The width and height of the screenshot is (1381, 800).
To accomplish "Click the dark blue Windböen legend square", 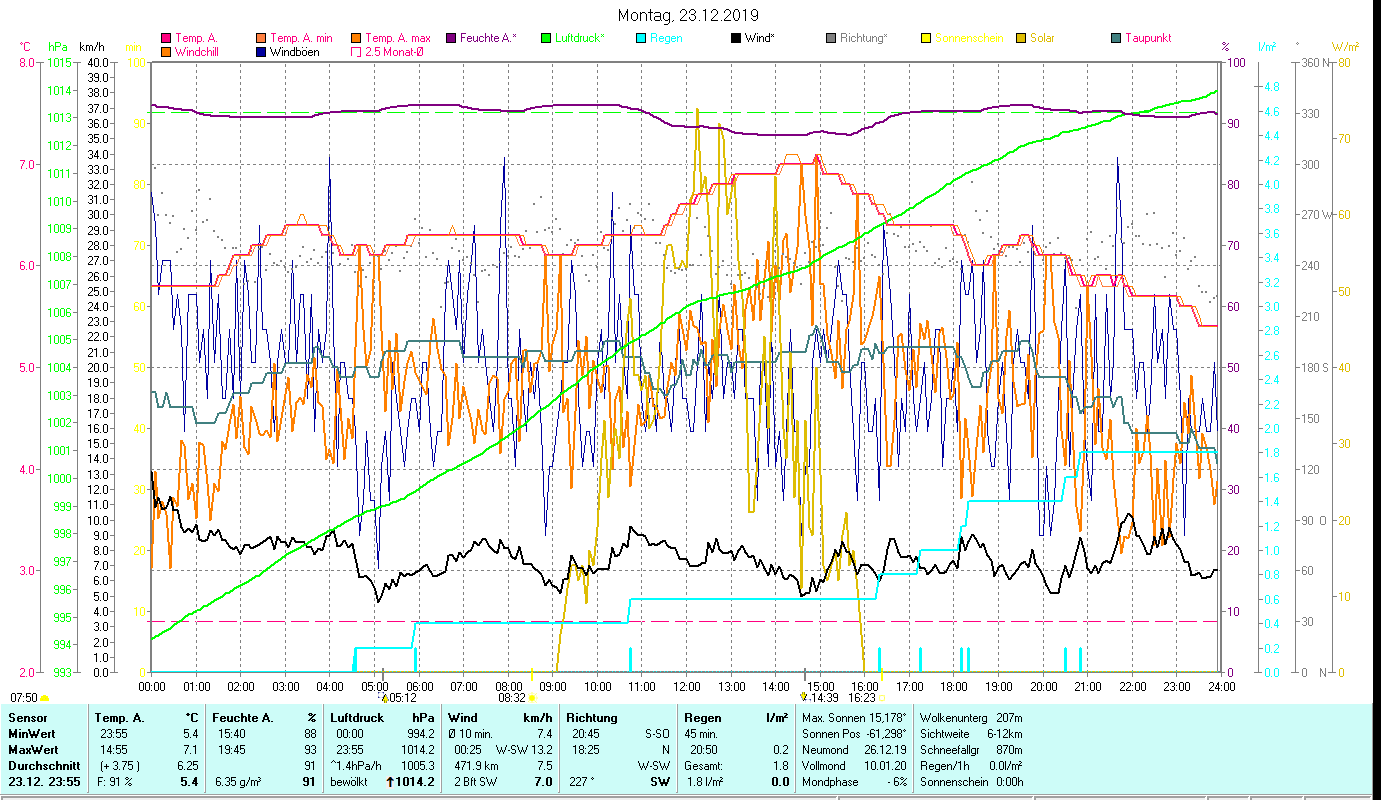I will click(x=261, y=52).
